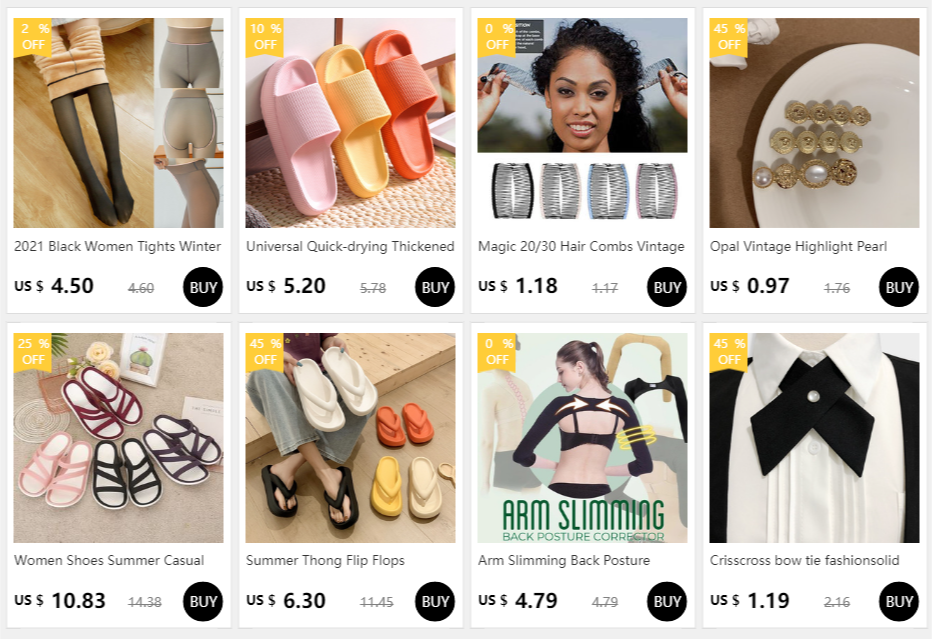
Task: Open the strappy summer sandals image
Action: 118,437
